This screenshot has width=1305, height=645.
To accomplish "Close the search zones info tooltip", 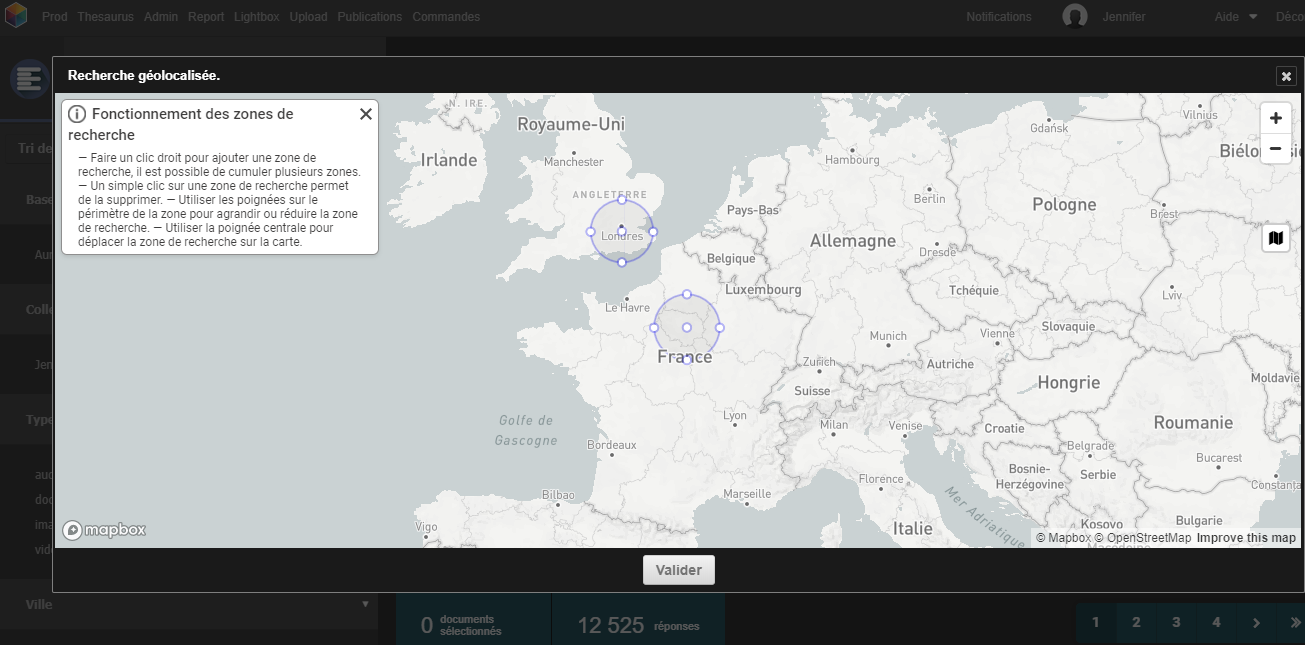I will [x=365, y=114].
